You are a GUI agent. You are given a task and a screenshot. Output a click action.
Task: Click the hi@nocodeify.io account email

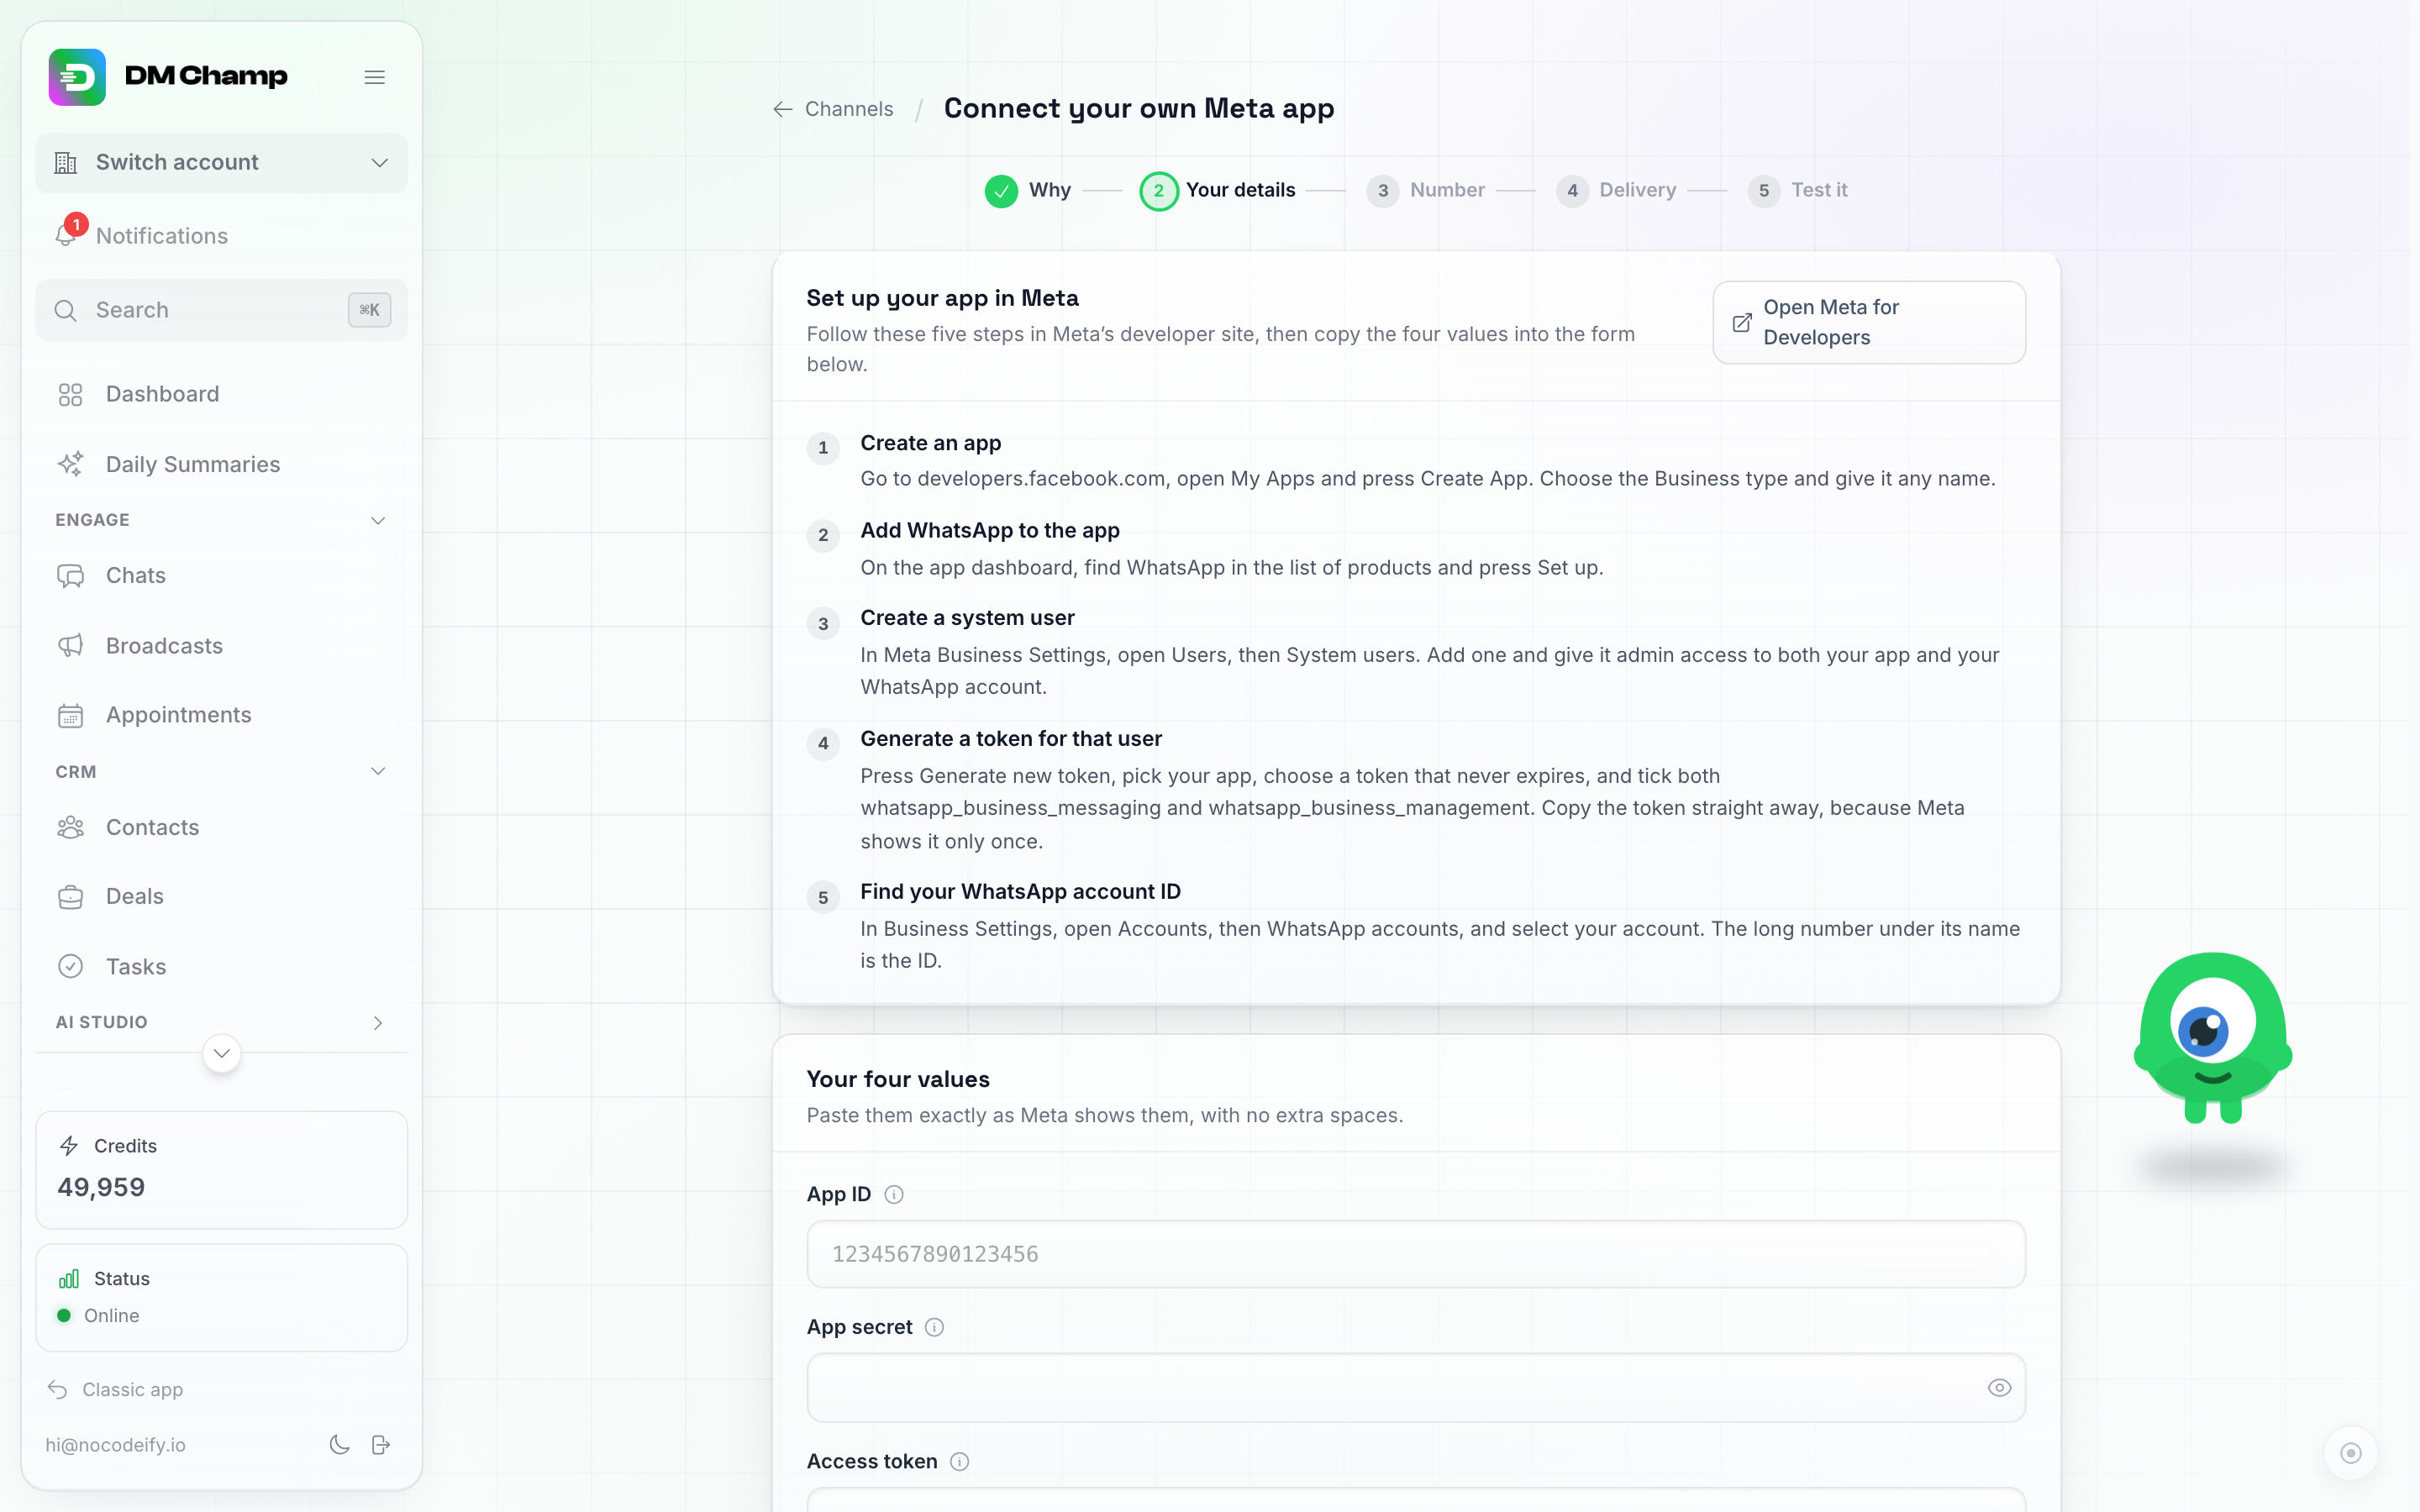(115, 1445)
